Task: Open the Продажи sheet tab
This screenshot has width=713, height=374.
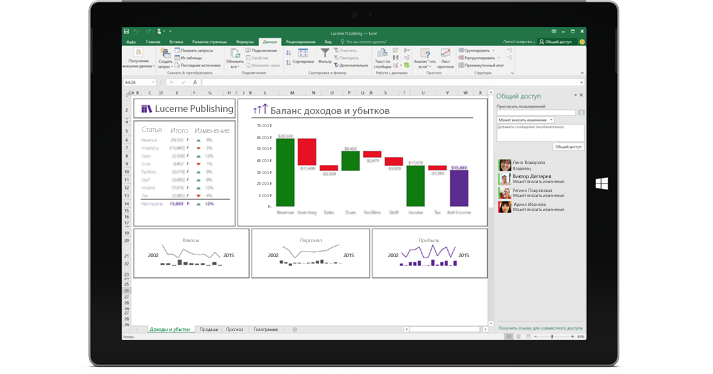Action: [208, 329]
